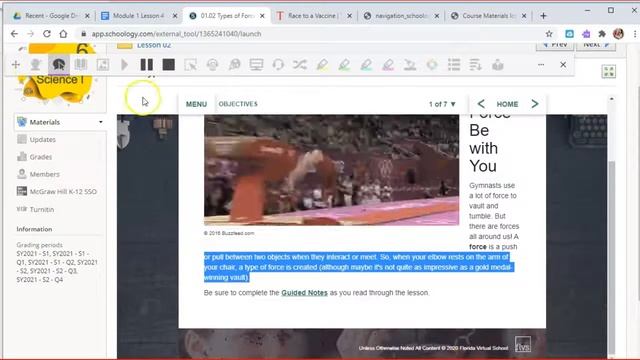Viewport: 640px width, 360px height.
Task: Click the play button in reader toolbar
Action: [124, 64]
